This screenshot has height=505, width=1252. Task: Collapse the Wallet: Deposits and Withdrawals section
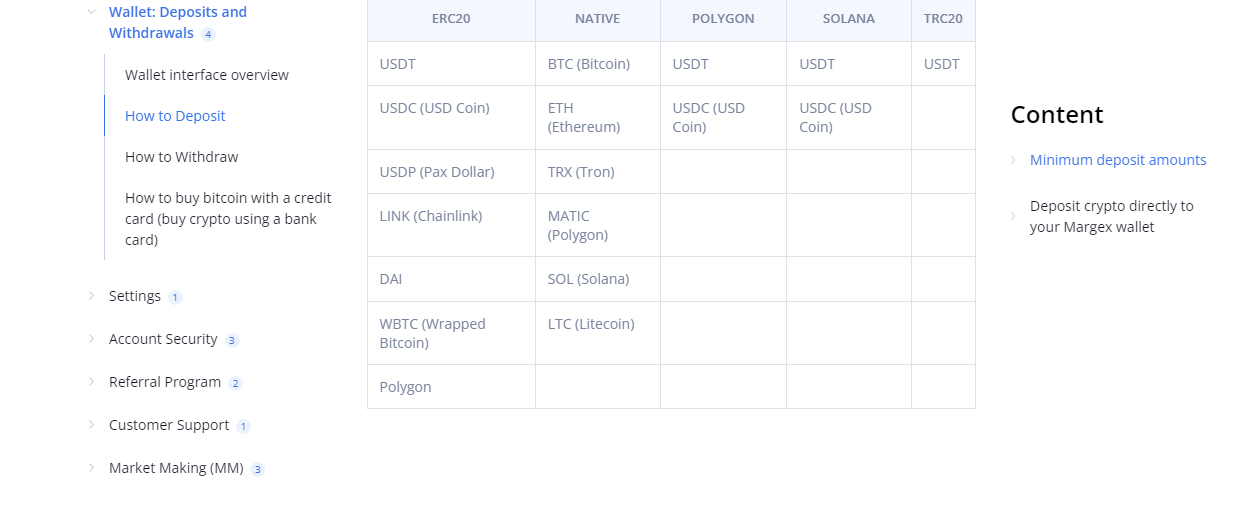click(91, 12)
